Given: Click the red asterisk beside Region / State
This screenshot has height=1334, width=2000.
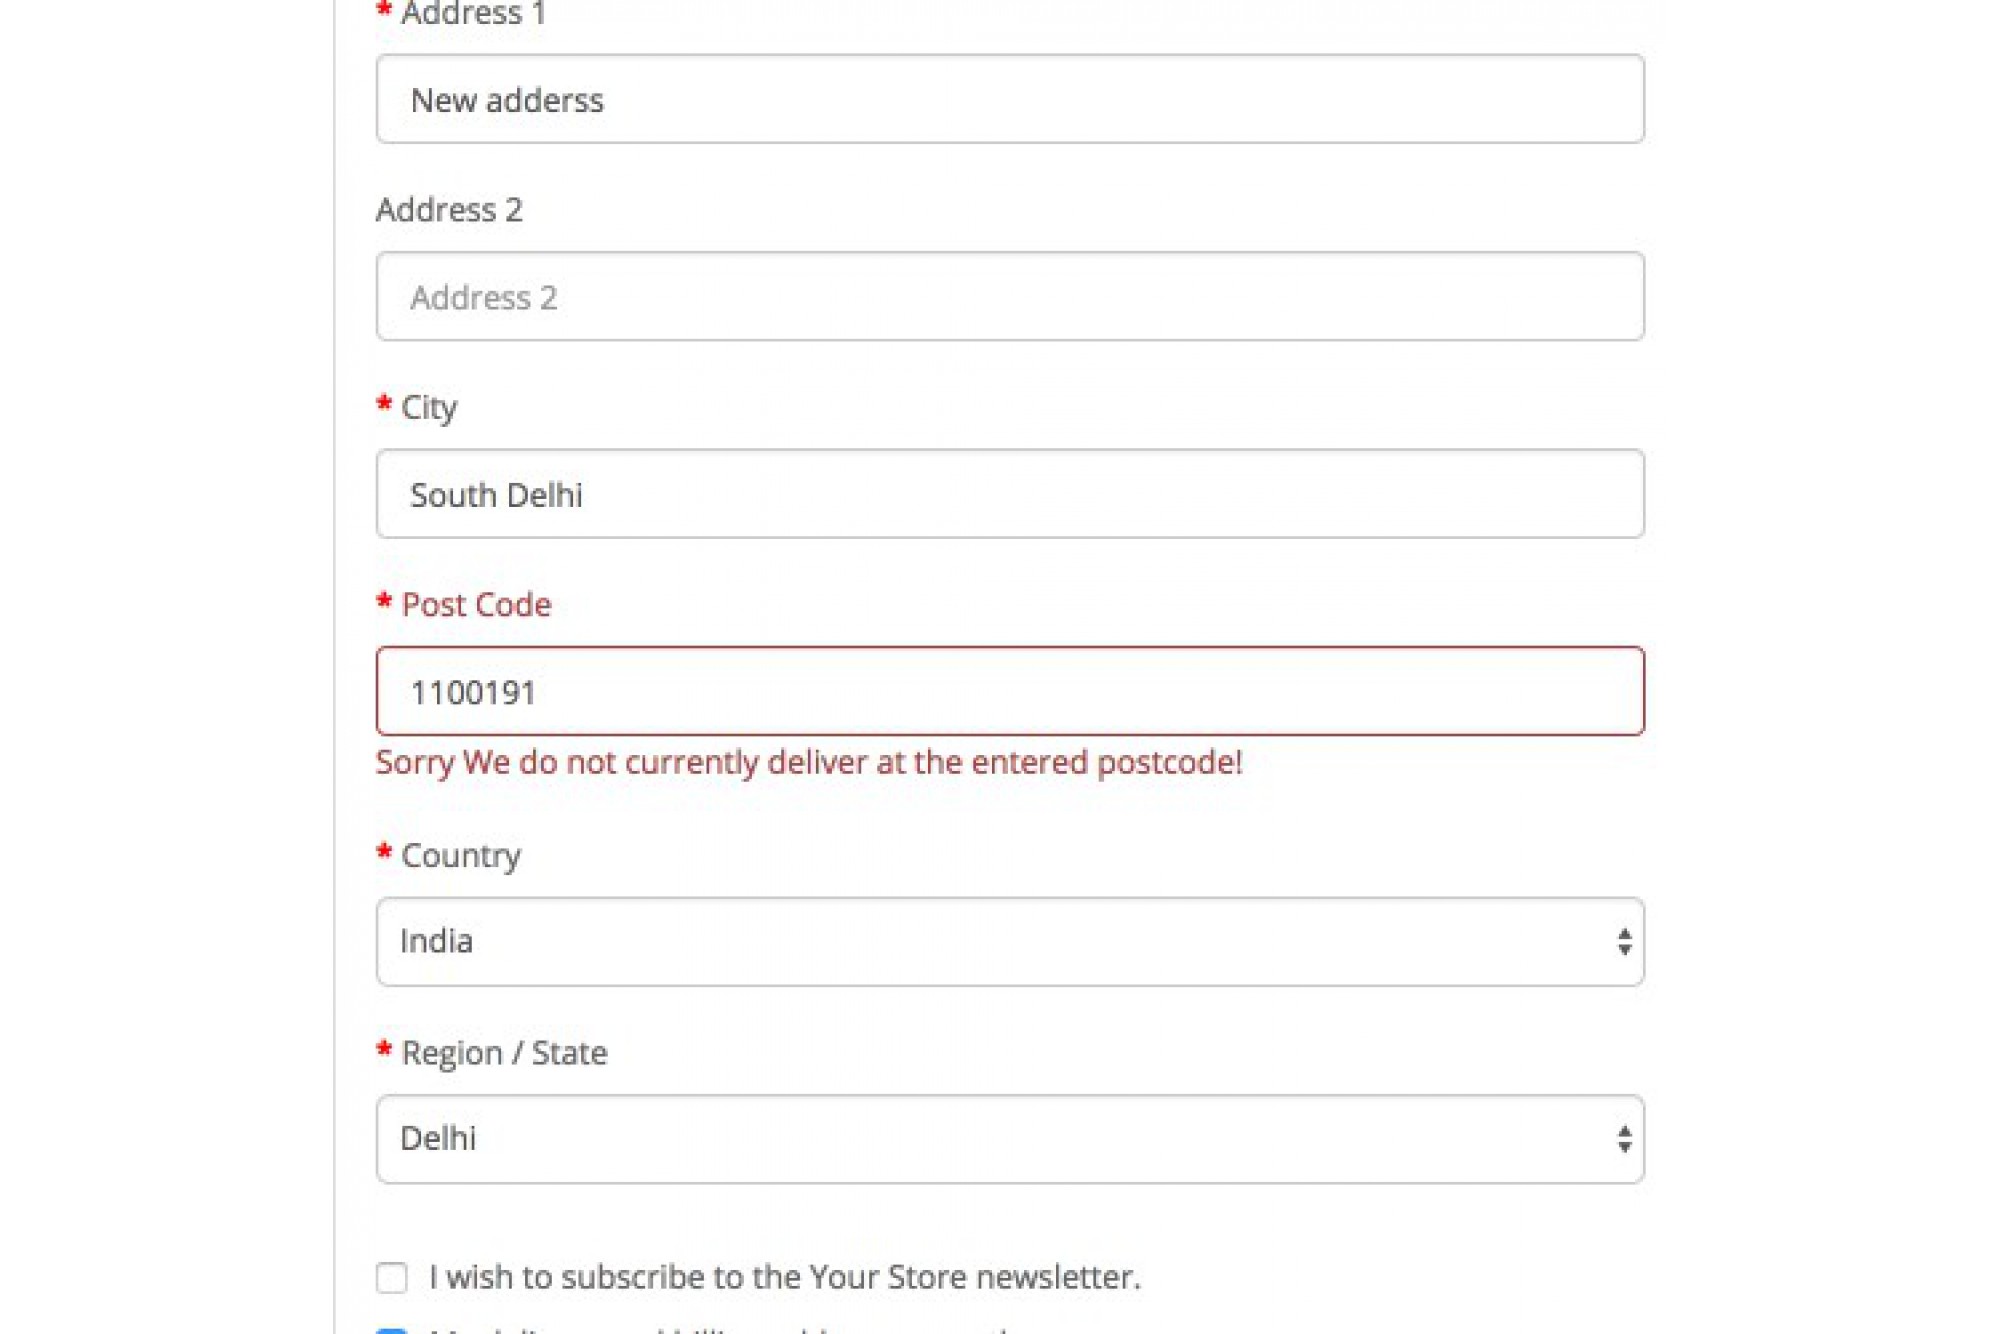Looking at the screenshot, I should tap(382, 1052).
